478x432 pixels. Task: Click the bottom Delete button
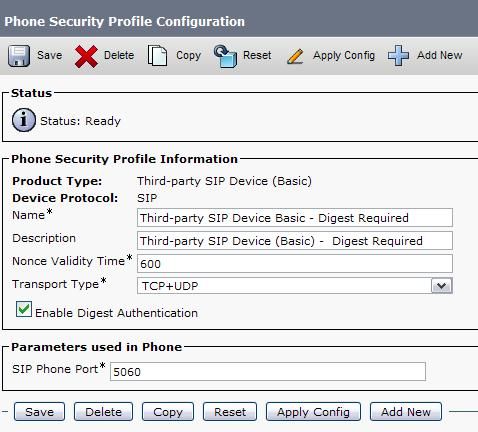[x=103, y=412]
